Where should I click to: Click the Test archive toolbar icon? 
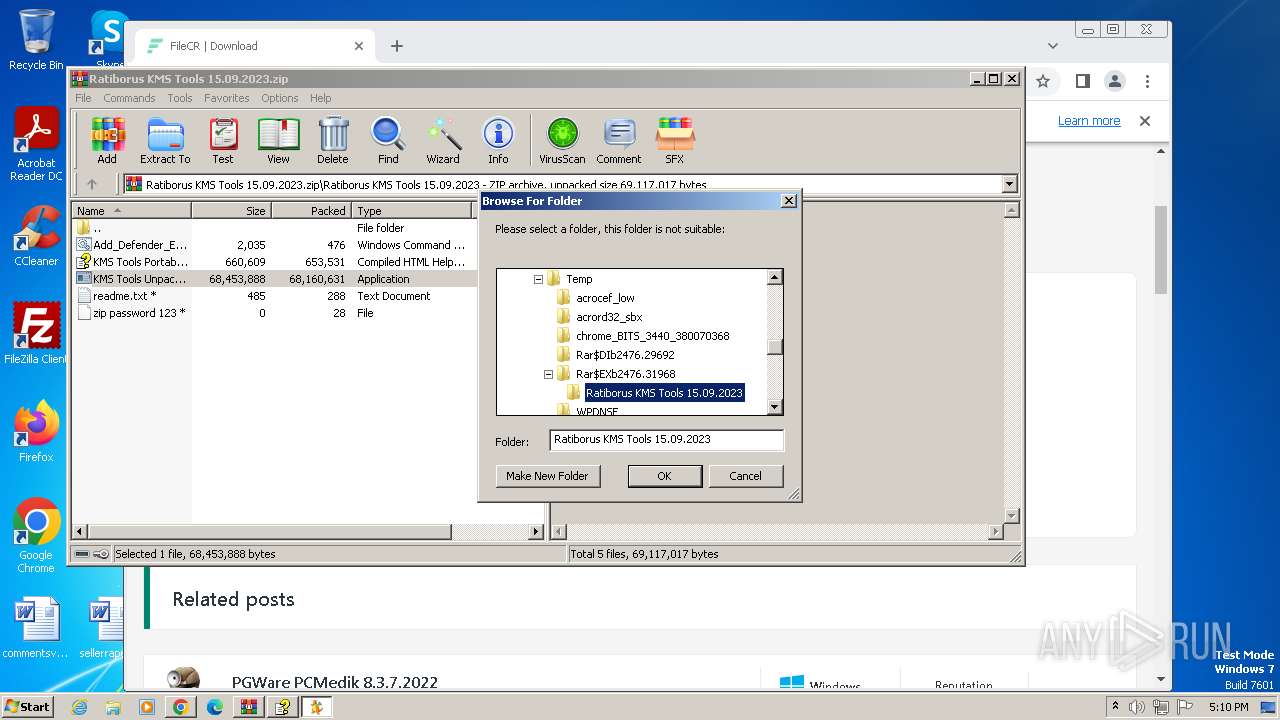click(x=223, y=141)
